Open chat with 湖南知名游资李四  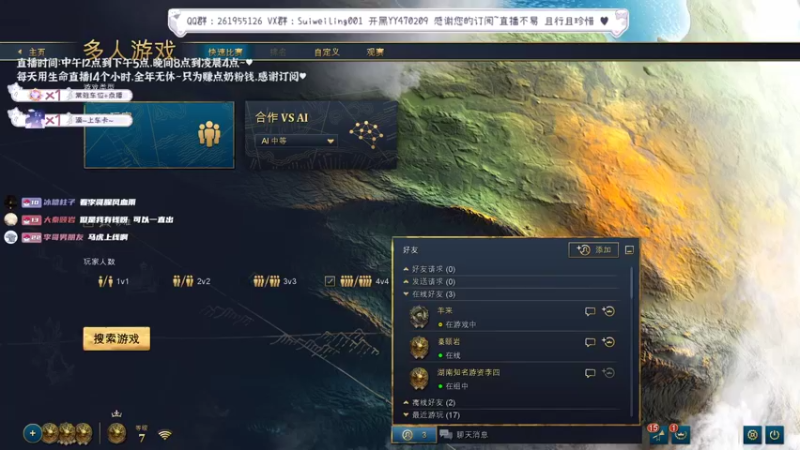click(590, 373)
